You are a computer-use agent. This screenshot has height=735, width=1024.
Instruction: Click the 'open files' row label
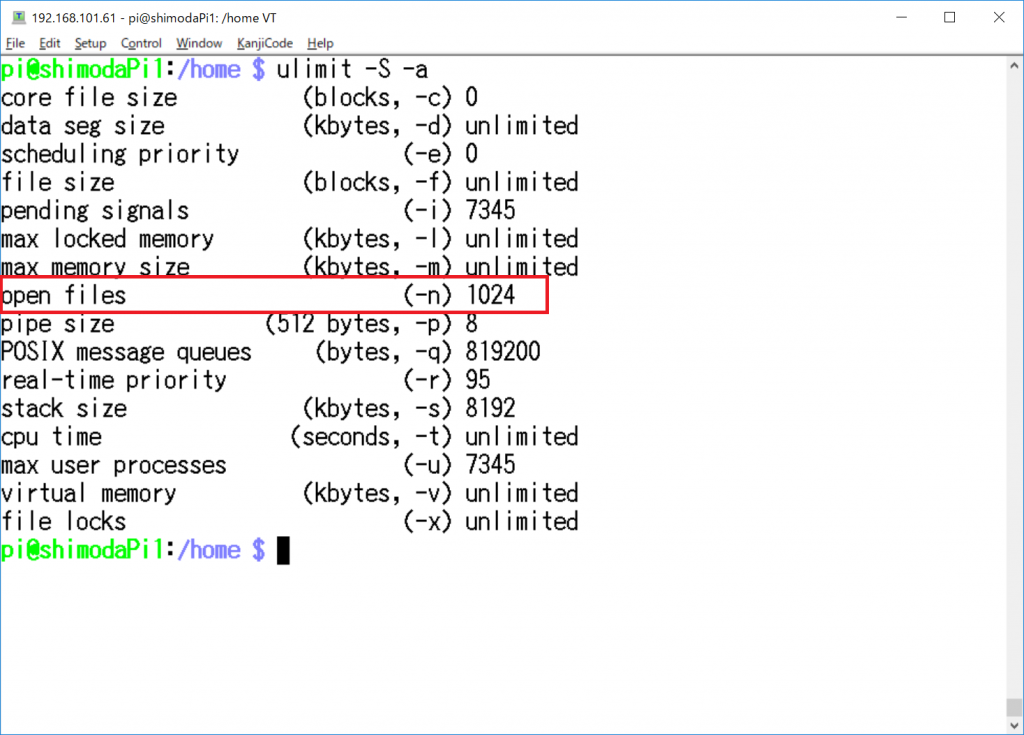(x=63, y=295)
